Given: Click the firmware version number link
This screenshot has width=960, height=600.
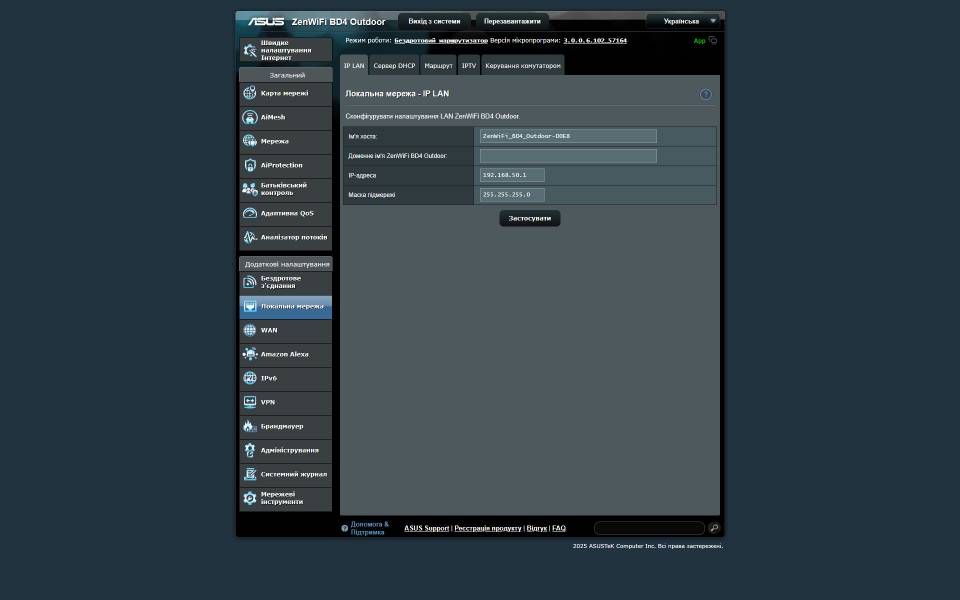Looking at the screenshot, I should click(x=595, y=41).
